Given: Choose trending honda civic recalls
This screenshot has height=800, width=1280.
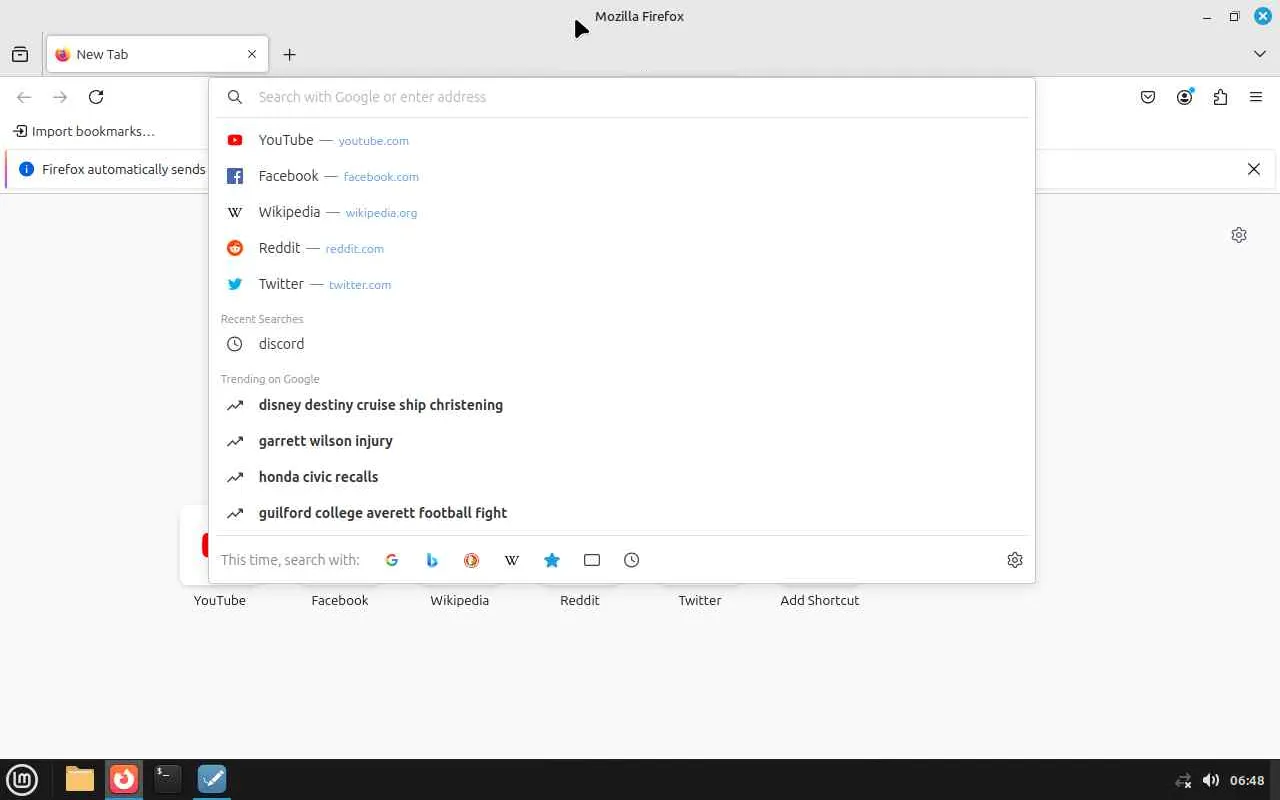Looking at the screenshot, I should 622,477.
